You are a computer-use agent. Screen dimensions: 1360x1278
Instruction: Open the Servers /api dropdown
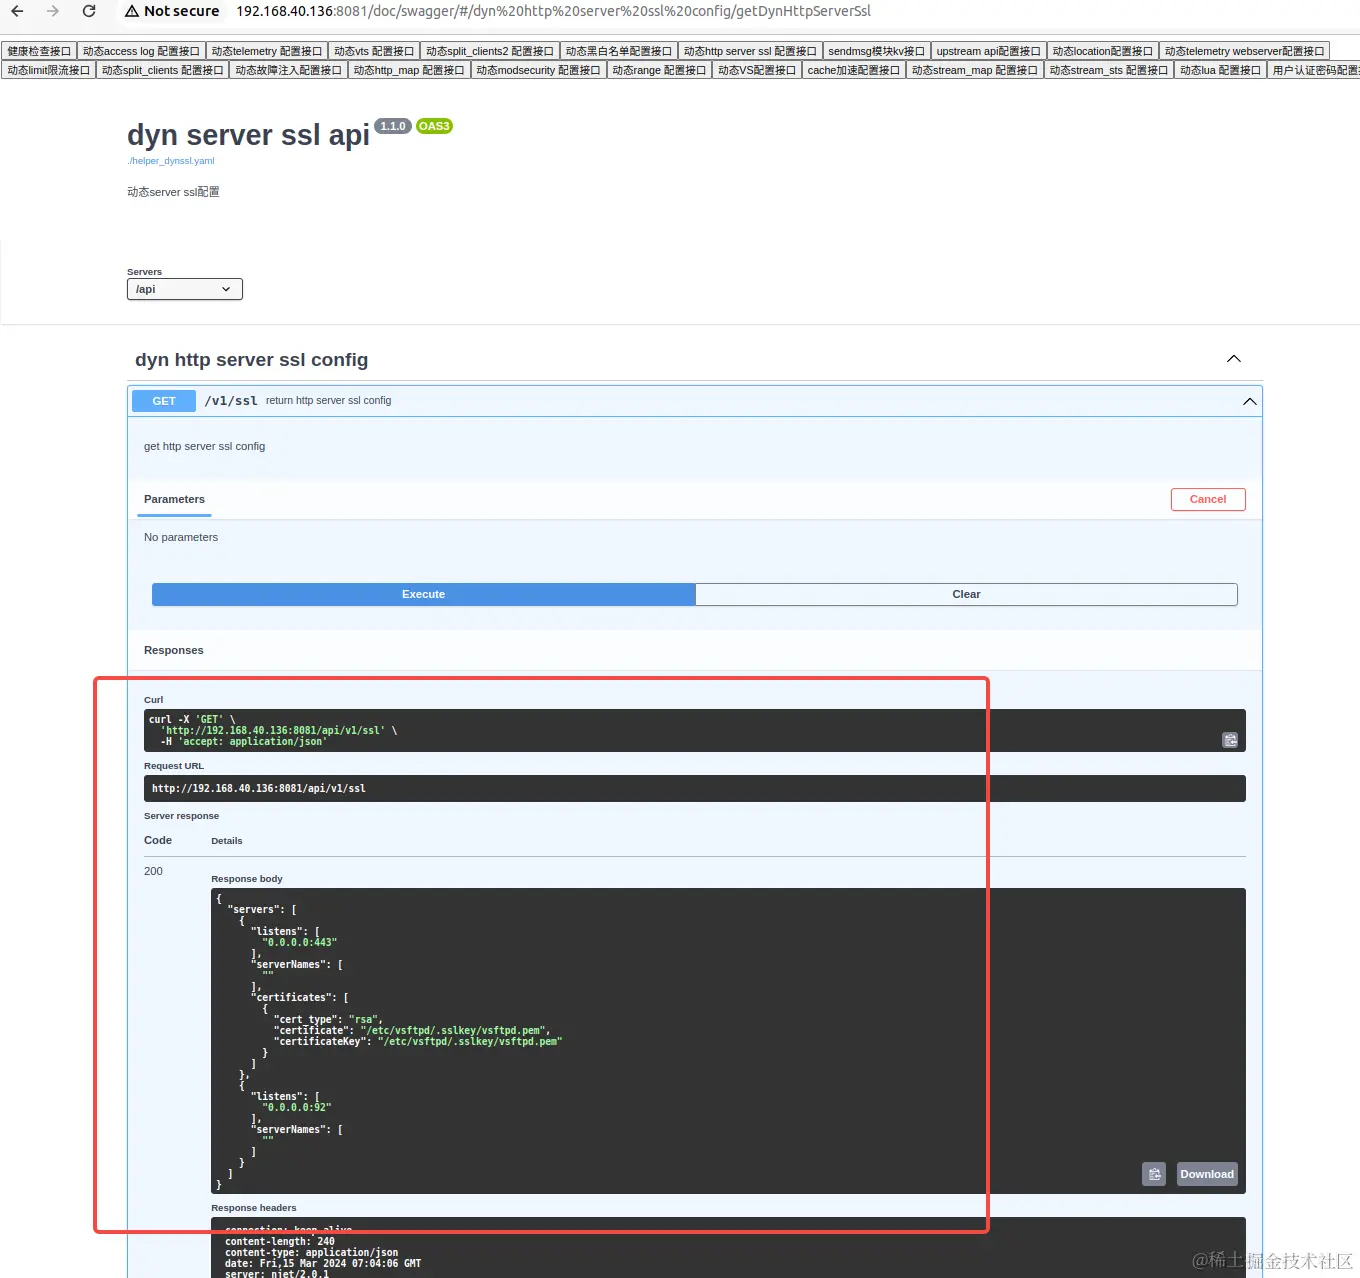point(185,289)
